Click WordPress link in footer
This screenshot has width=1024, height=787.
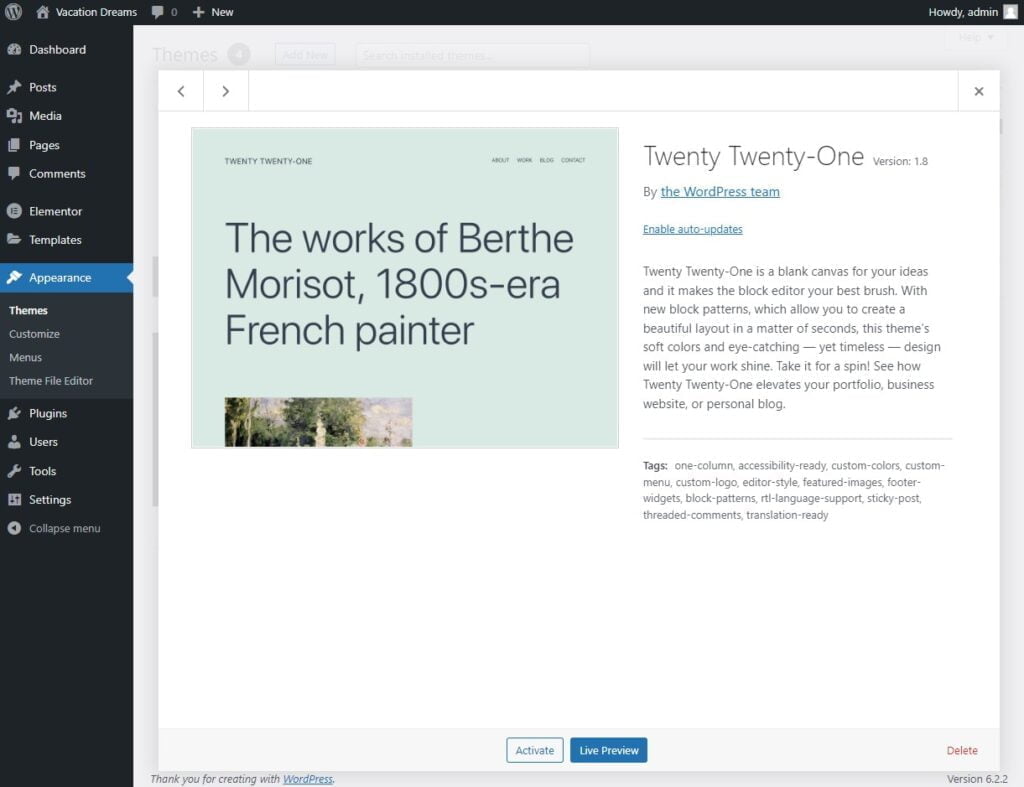[x=308, y=779]
